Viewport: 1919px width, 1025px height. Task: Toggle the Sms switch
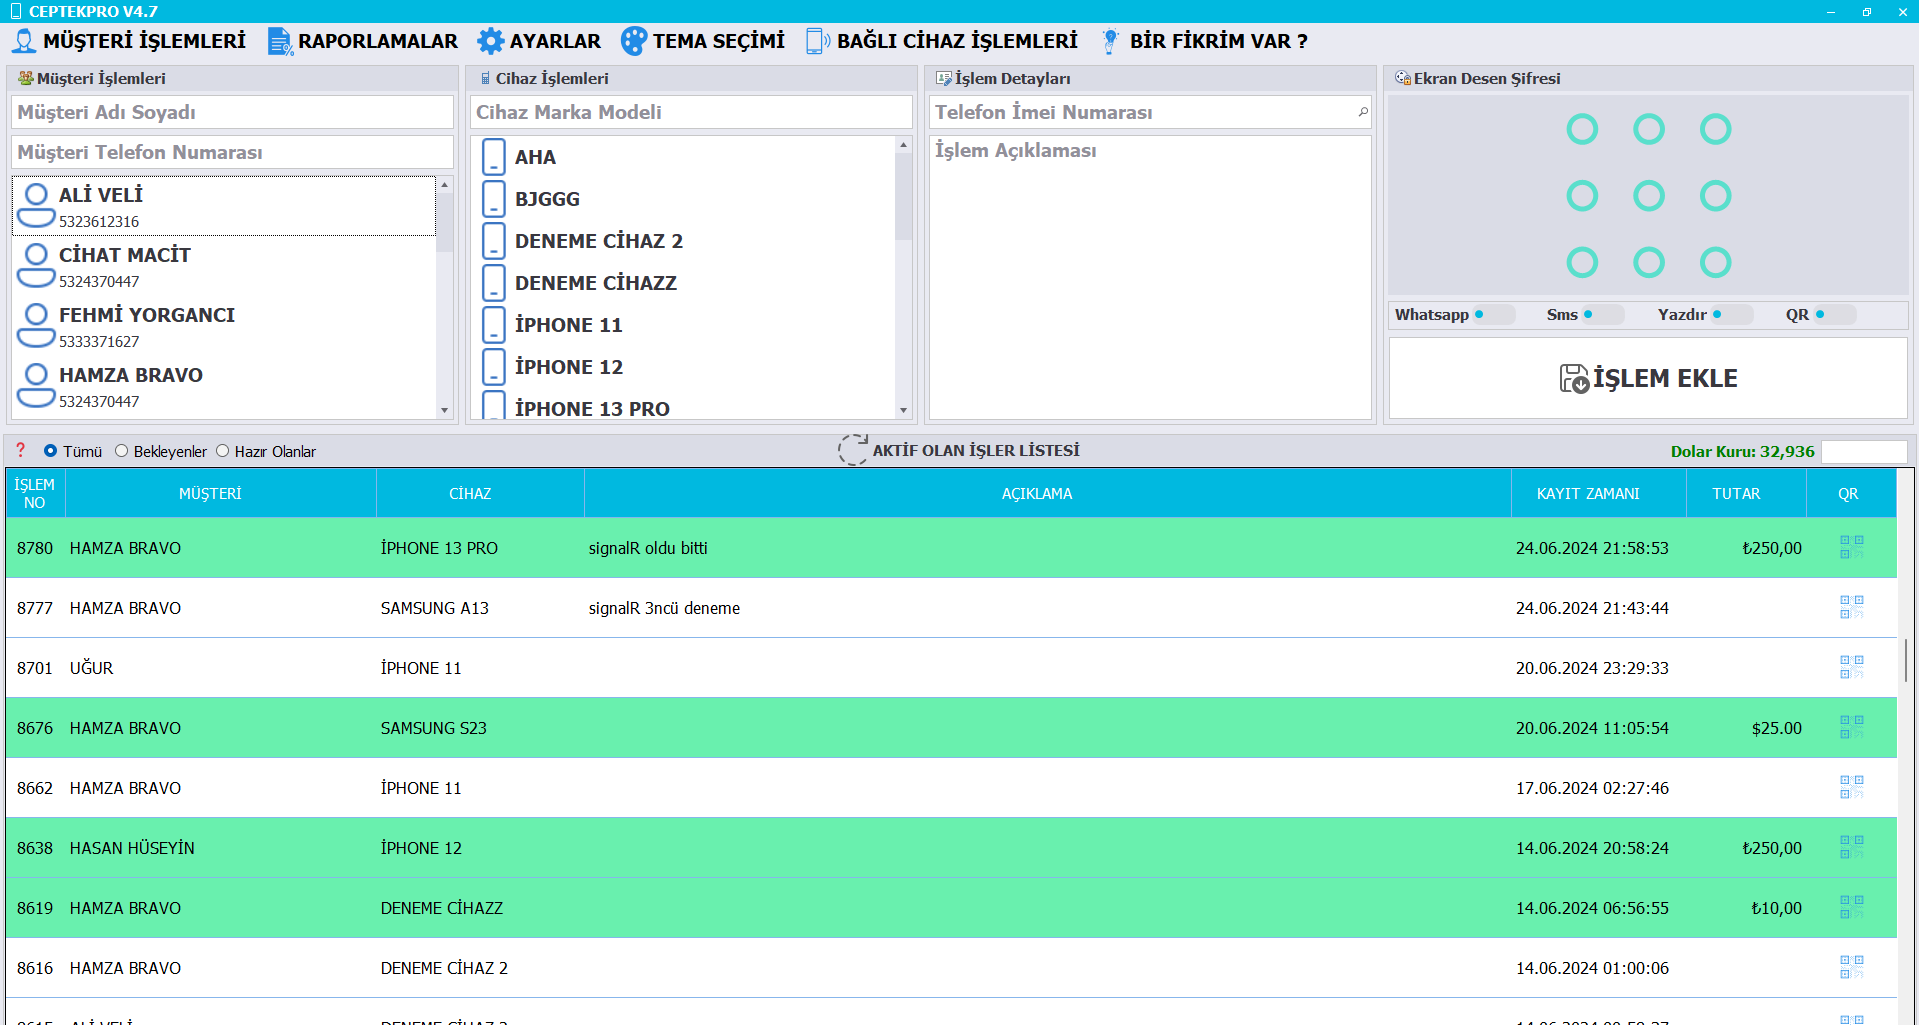coord(1603,314)
